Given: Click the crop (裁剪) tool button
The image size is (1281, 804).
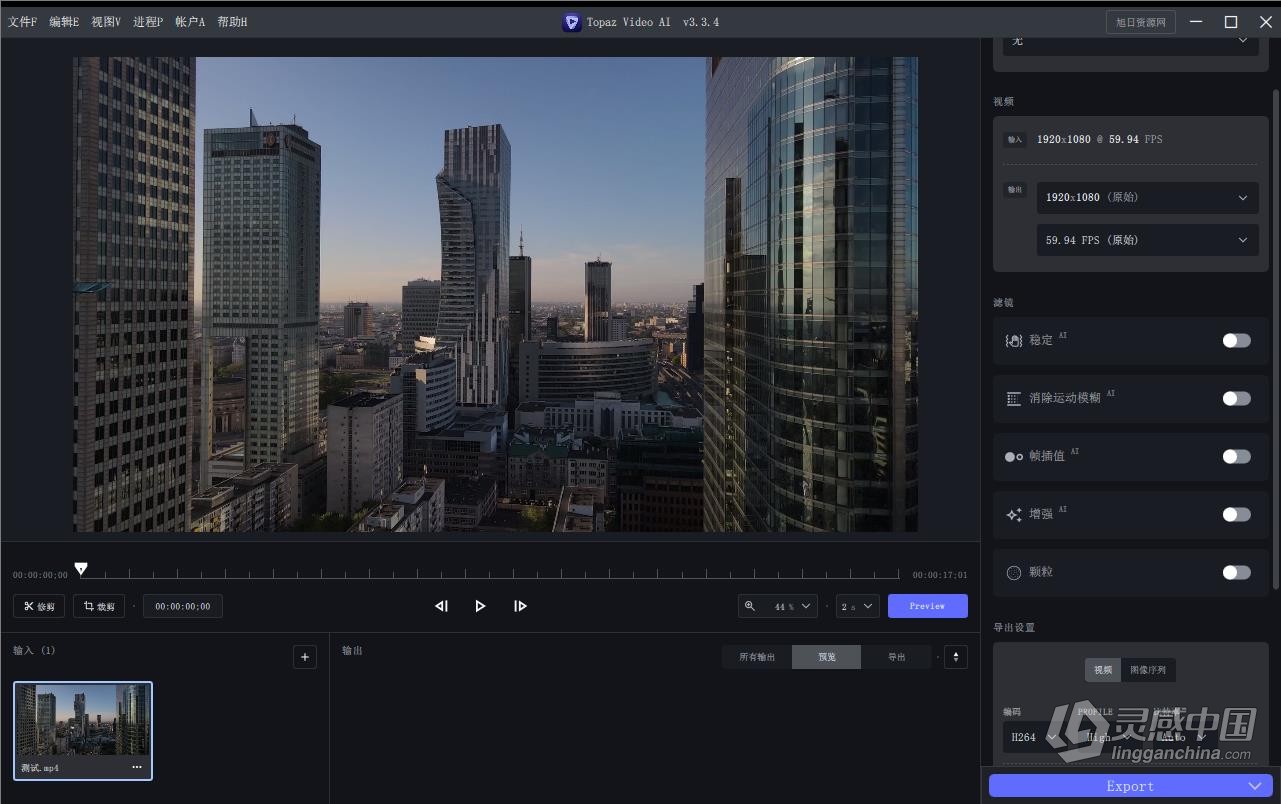Looking at the screenshot, I should coord(99,606).
